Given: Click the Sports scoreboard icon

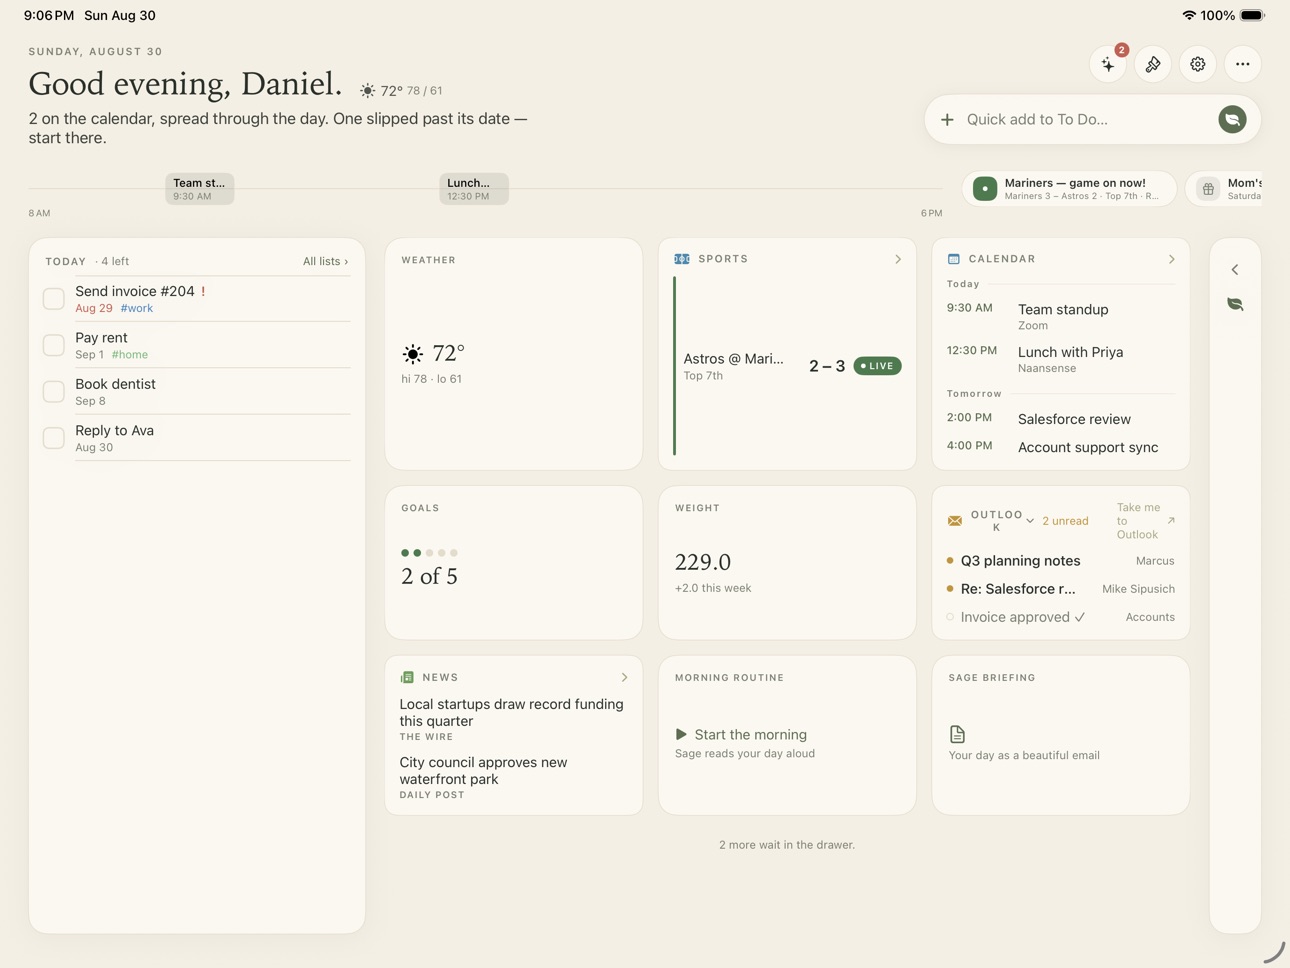Looking at the screenshot, I should point(682,259).
